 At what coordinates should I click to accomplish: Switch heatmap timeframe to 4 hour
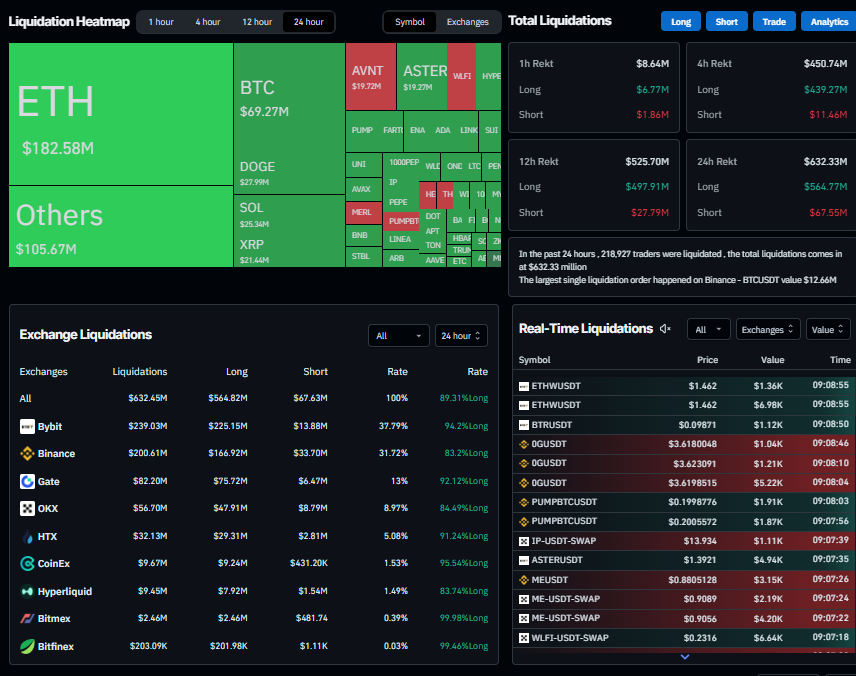pos(208,20)
